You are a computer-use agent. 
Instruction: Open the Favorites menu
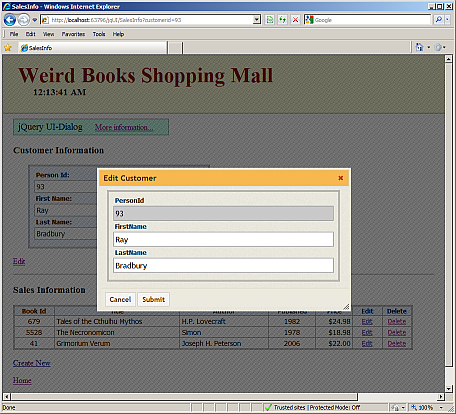[x=73, y=34]
